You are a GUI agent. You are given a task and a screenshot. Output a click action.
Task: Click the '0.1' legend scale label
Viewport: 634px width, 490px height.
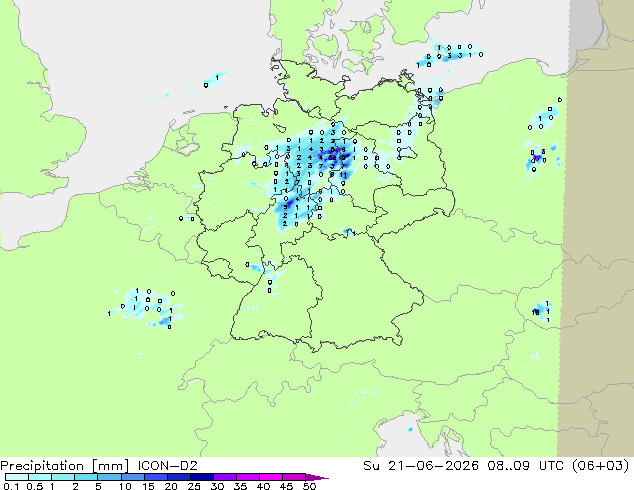tap(11, 486)
